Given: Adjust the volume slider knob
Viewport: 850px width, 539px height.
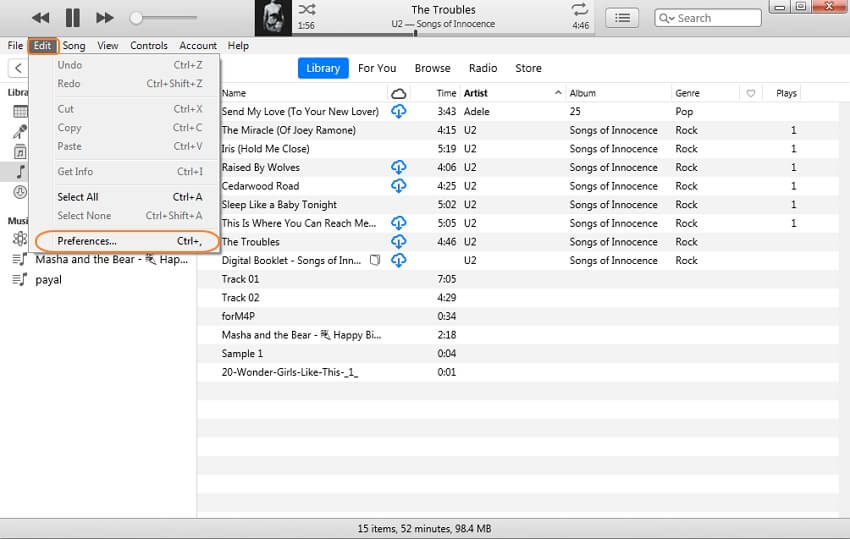Looking at the screenshot, I should pyautogui.click(x=136, y=18).
